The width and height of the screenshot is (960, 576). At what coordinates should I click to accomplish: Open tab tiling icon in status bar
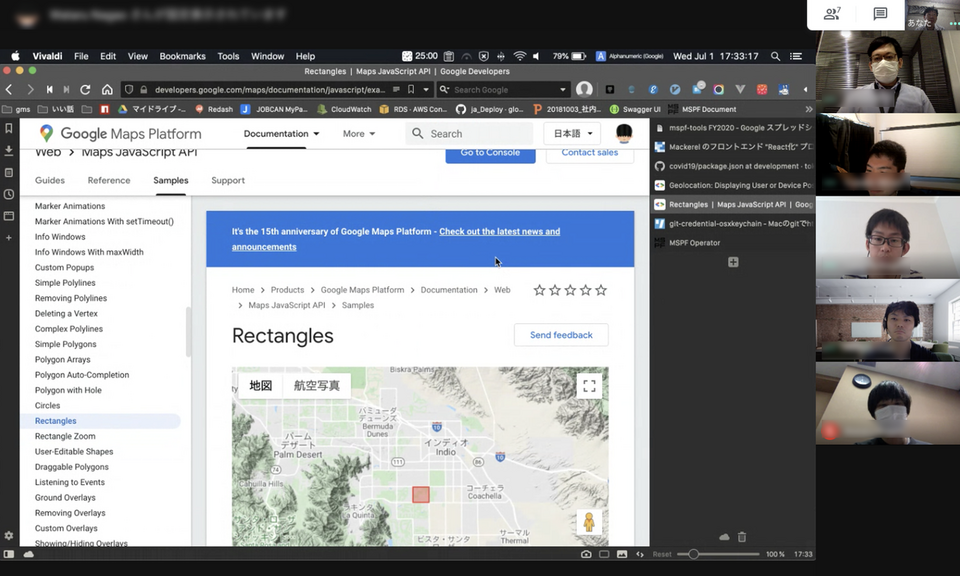point(604,554)
